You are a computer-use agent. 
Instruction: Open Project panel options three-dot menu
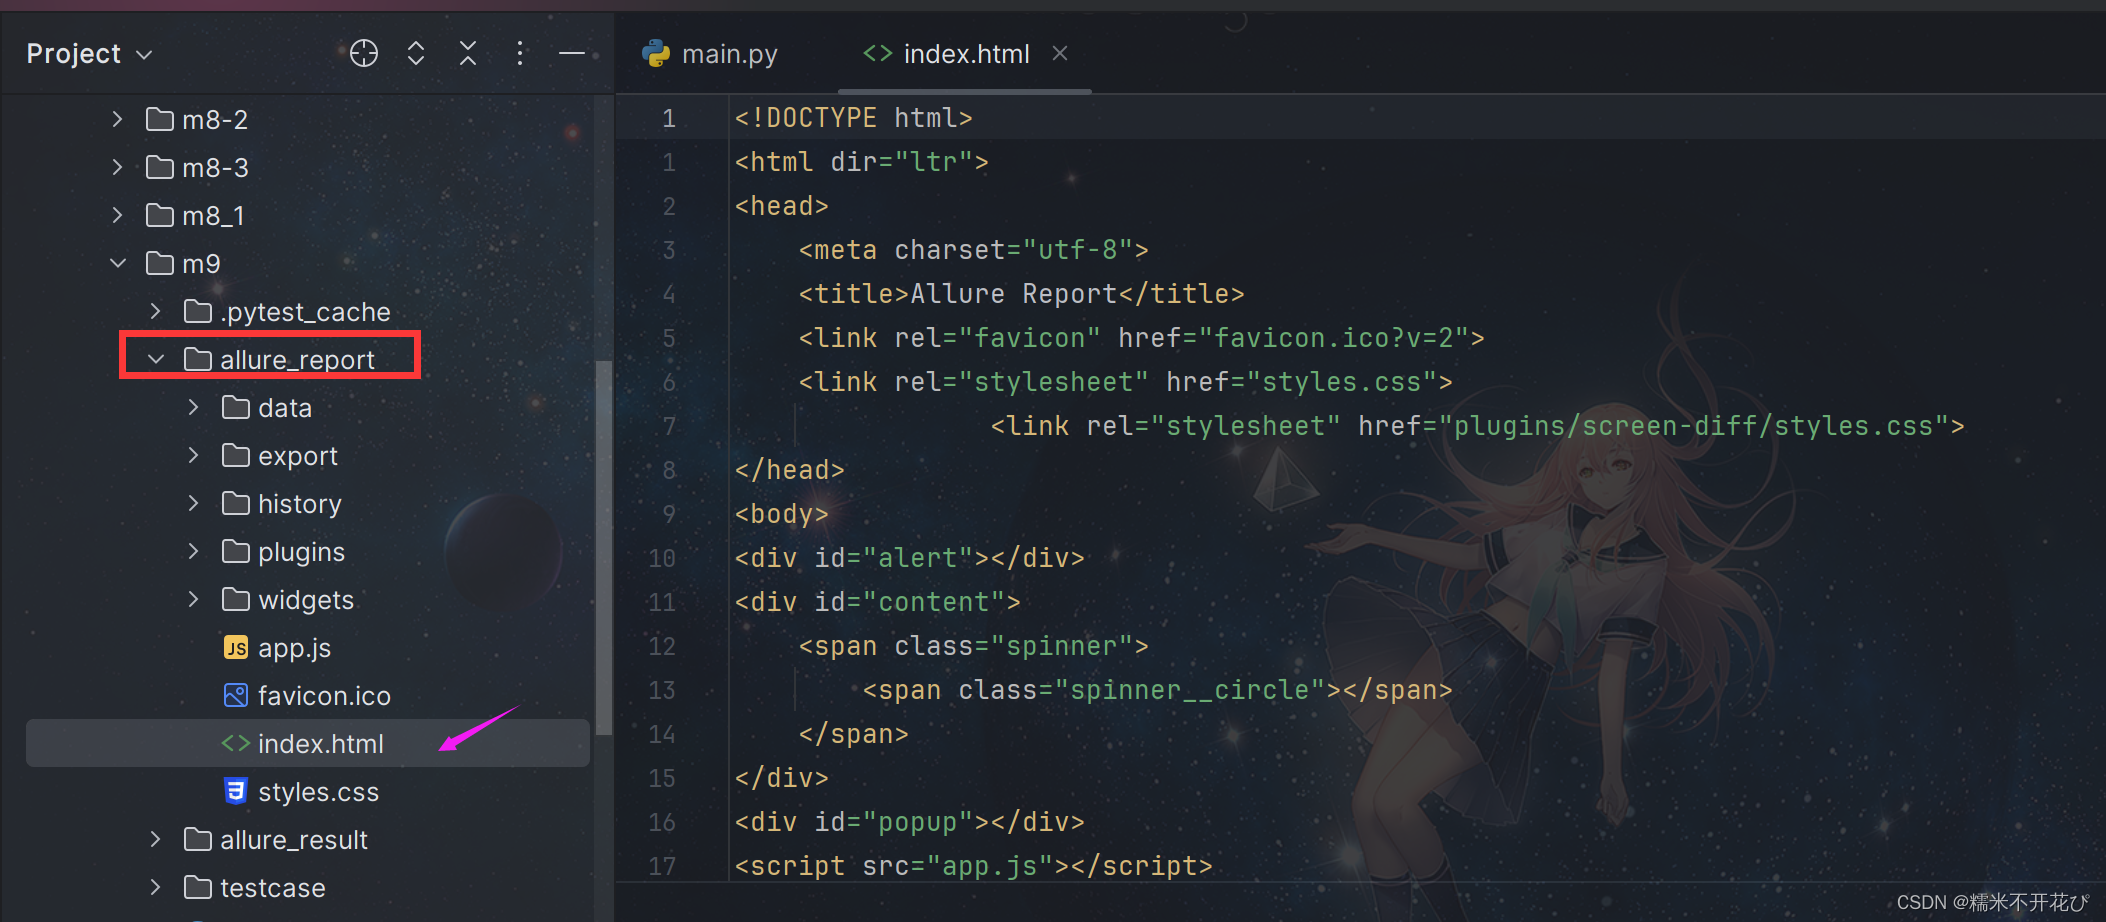click(x=520, y=53)
